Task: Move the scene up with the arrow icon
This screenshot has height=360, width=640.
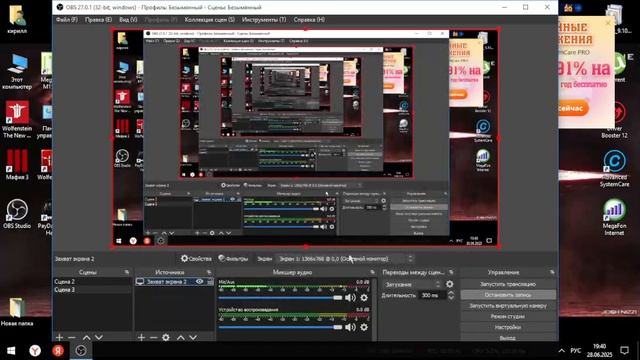Action: [x=86, y=338]
